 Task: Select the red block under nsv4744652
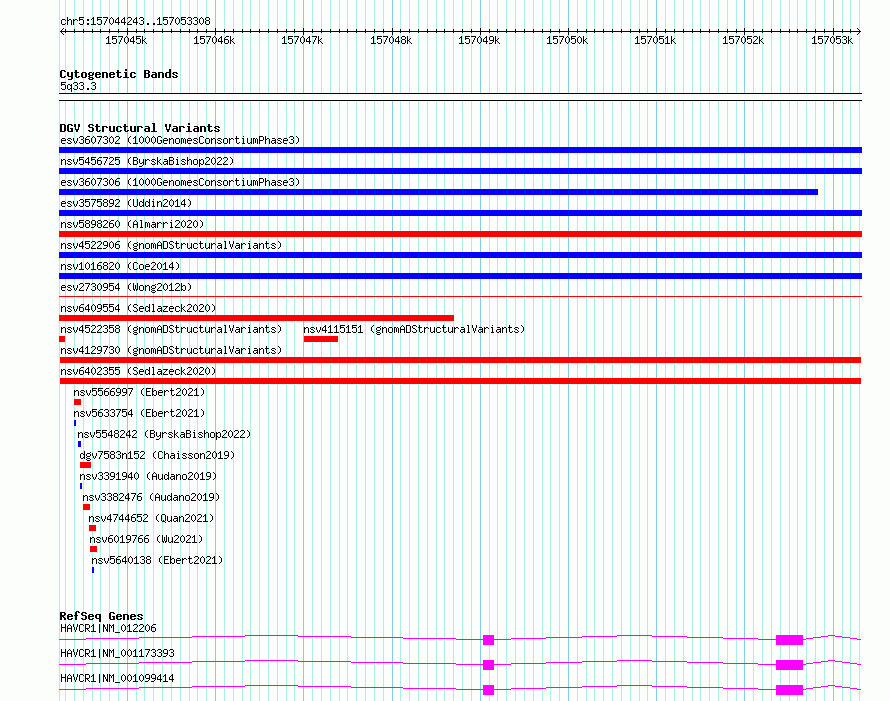pos(93,528)
